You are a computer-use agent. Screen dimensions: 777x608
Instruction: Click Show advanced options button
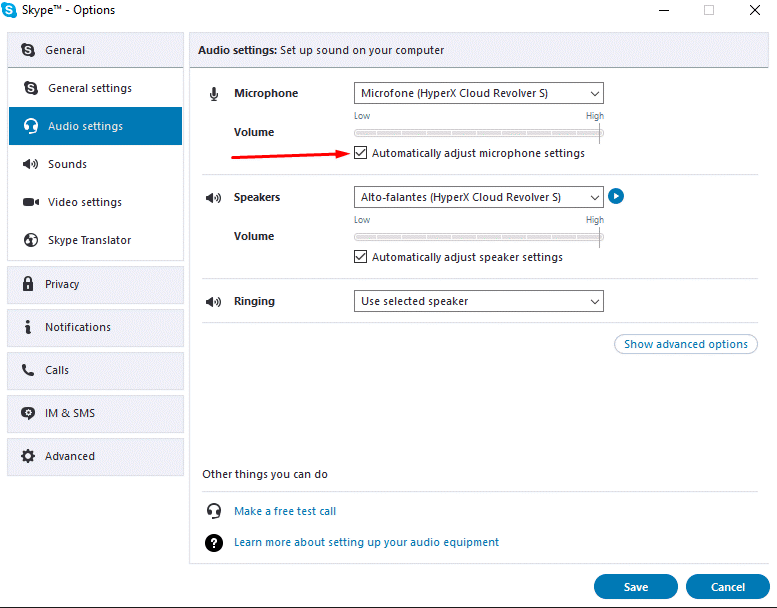click(x=686, y=344)
